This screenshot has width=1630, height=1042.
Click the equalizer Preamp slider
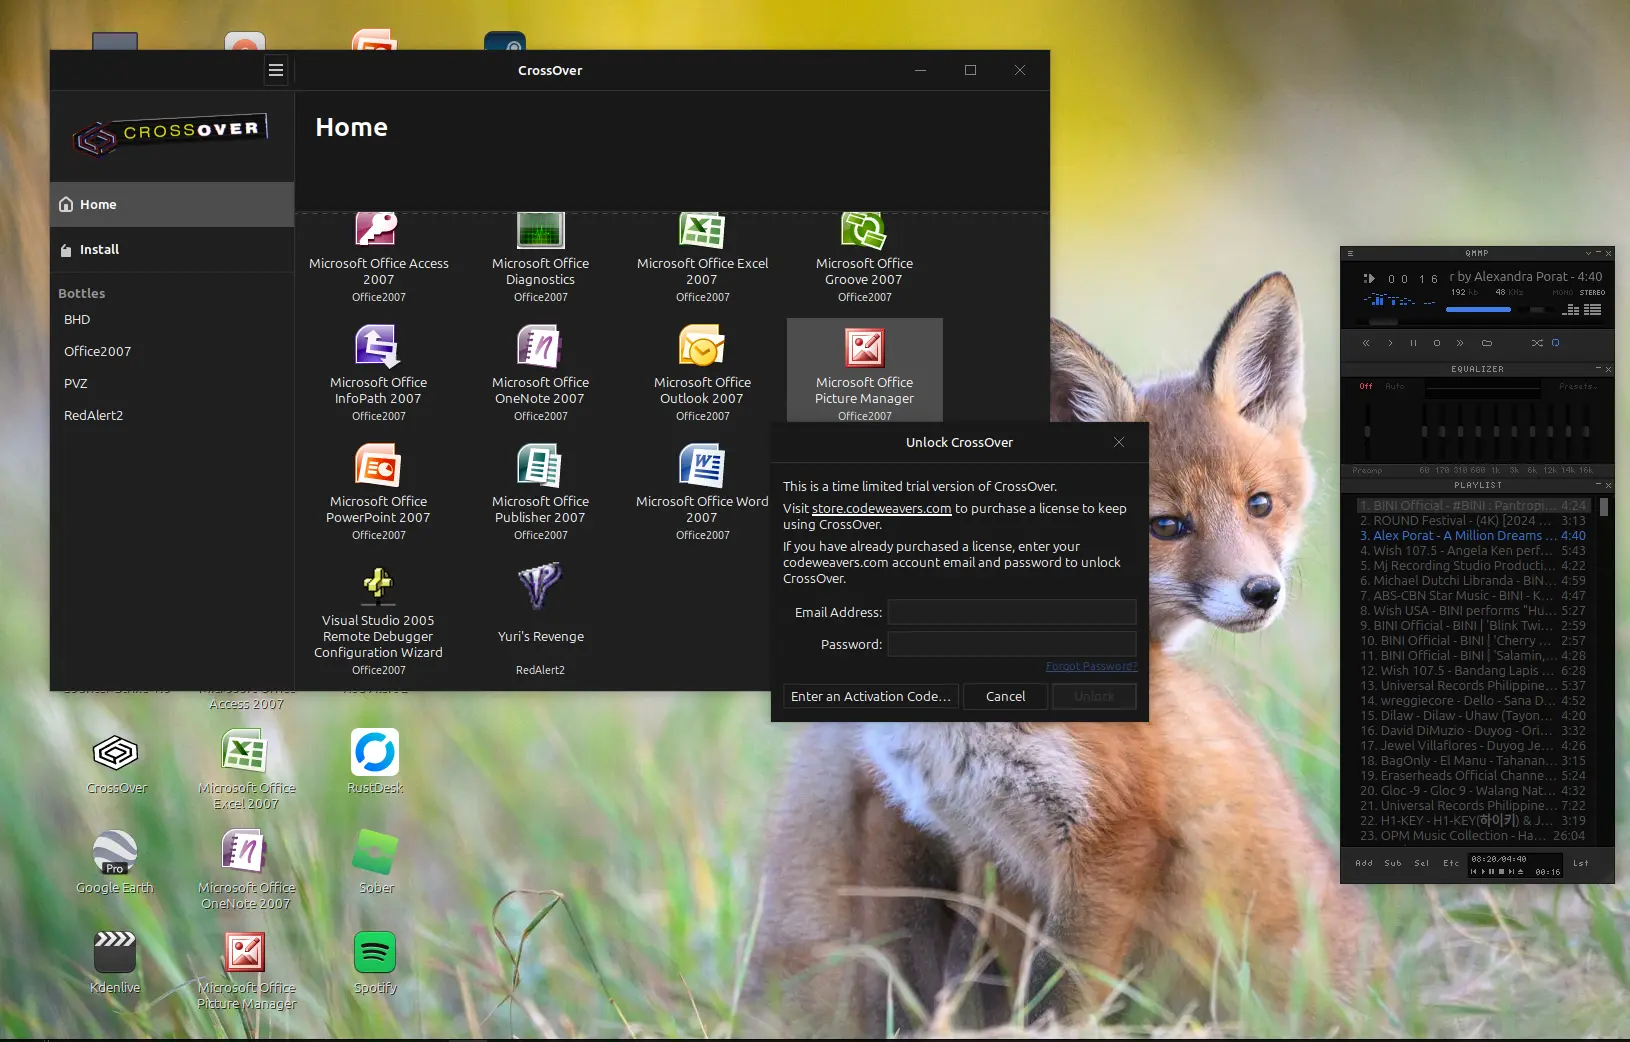pos(1367,430)
